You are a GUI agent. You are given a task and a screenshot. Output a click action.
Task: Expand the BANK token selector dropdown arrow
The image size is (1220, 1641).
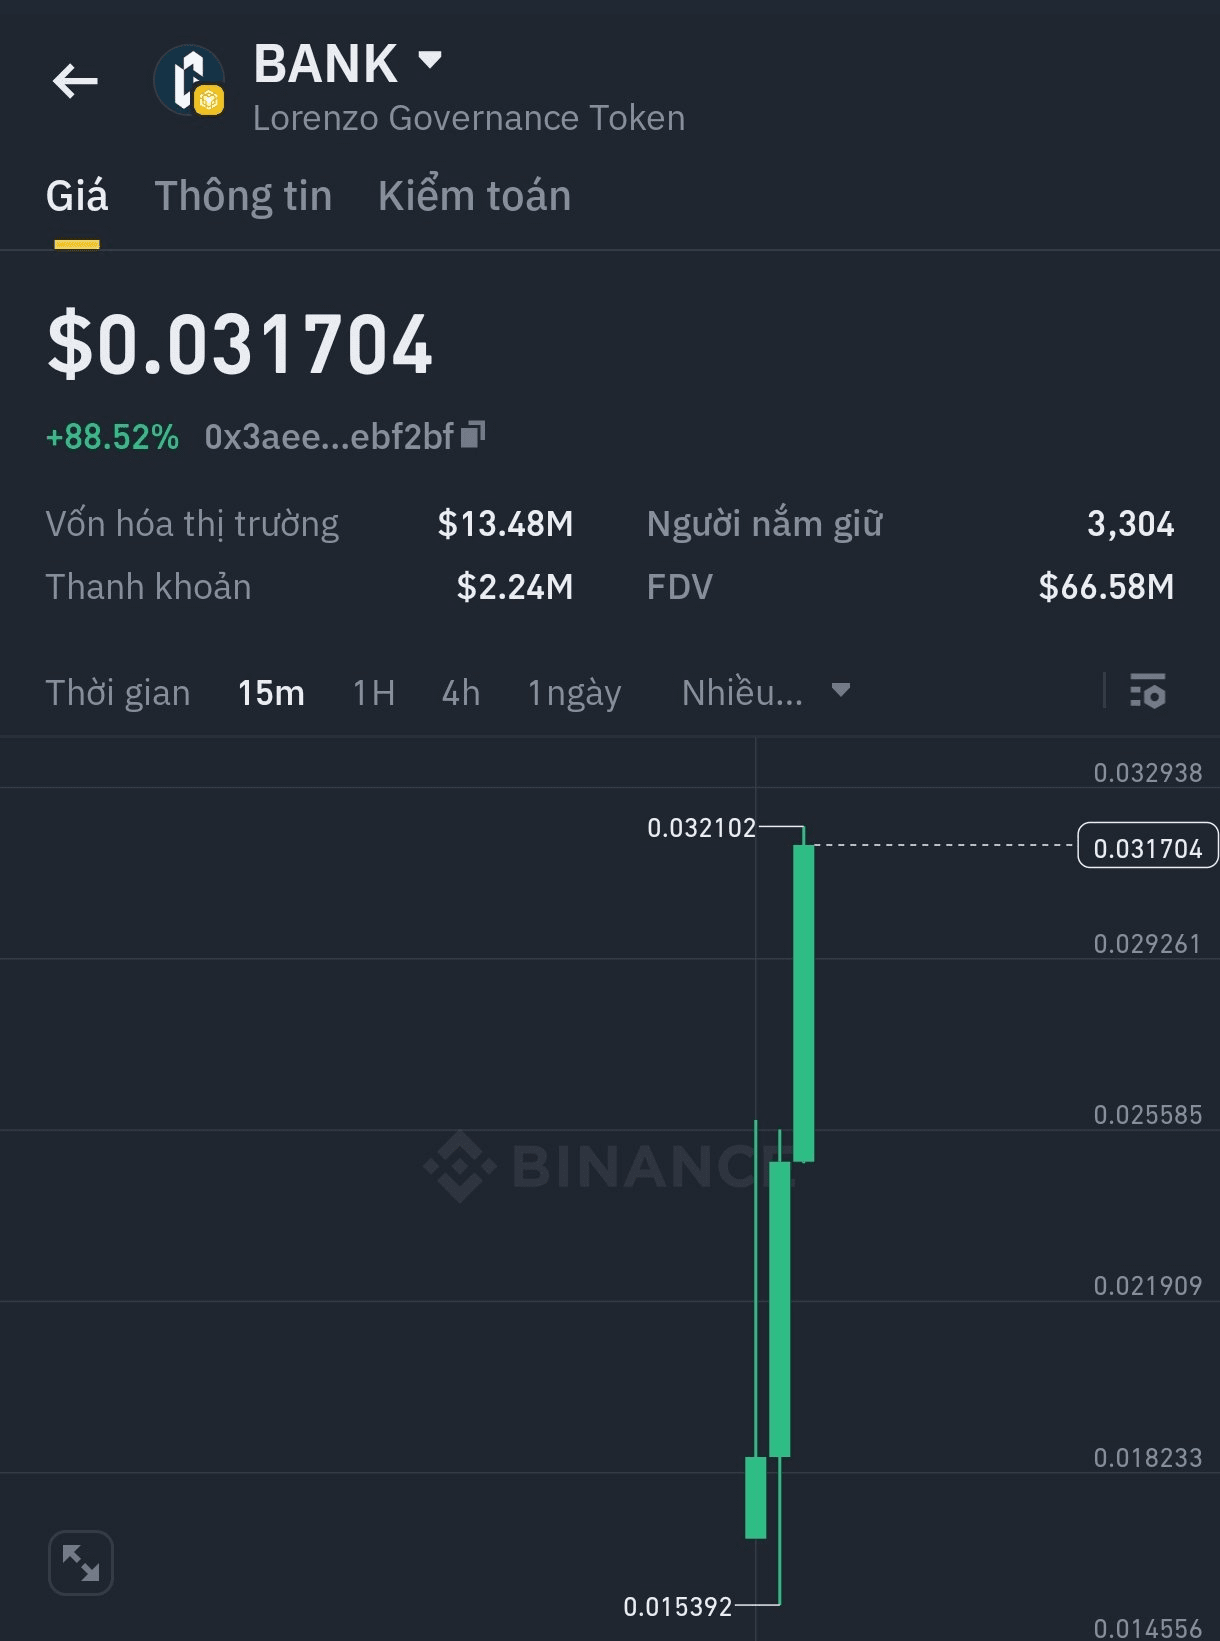pyautogui.click(x=430, y=61)
